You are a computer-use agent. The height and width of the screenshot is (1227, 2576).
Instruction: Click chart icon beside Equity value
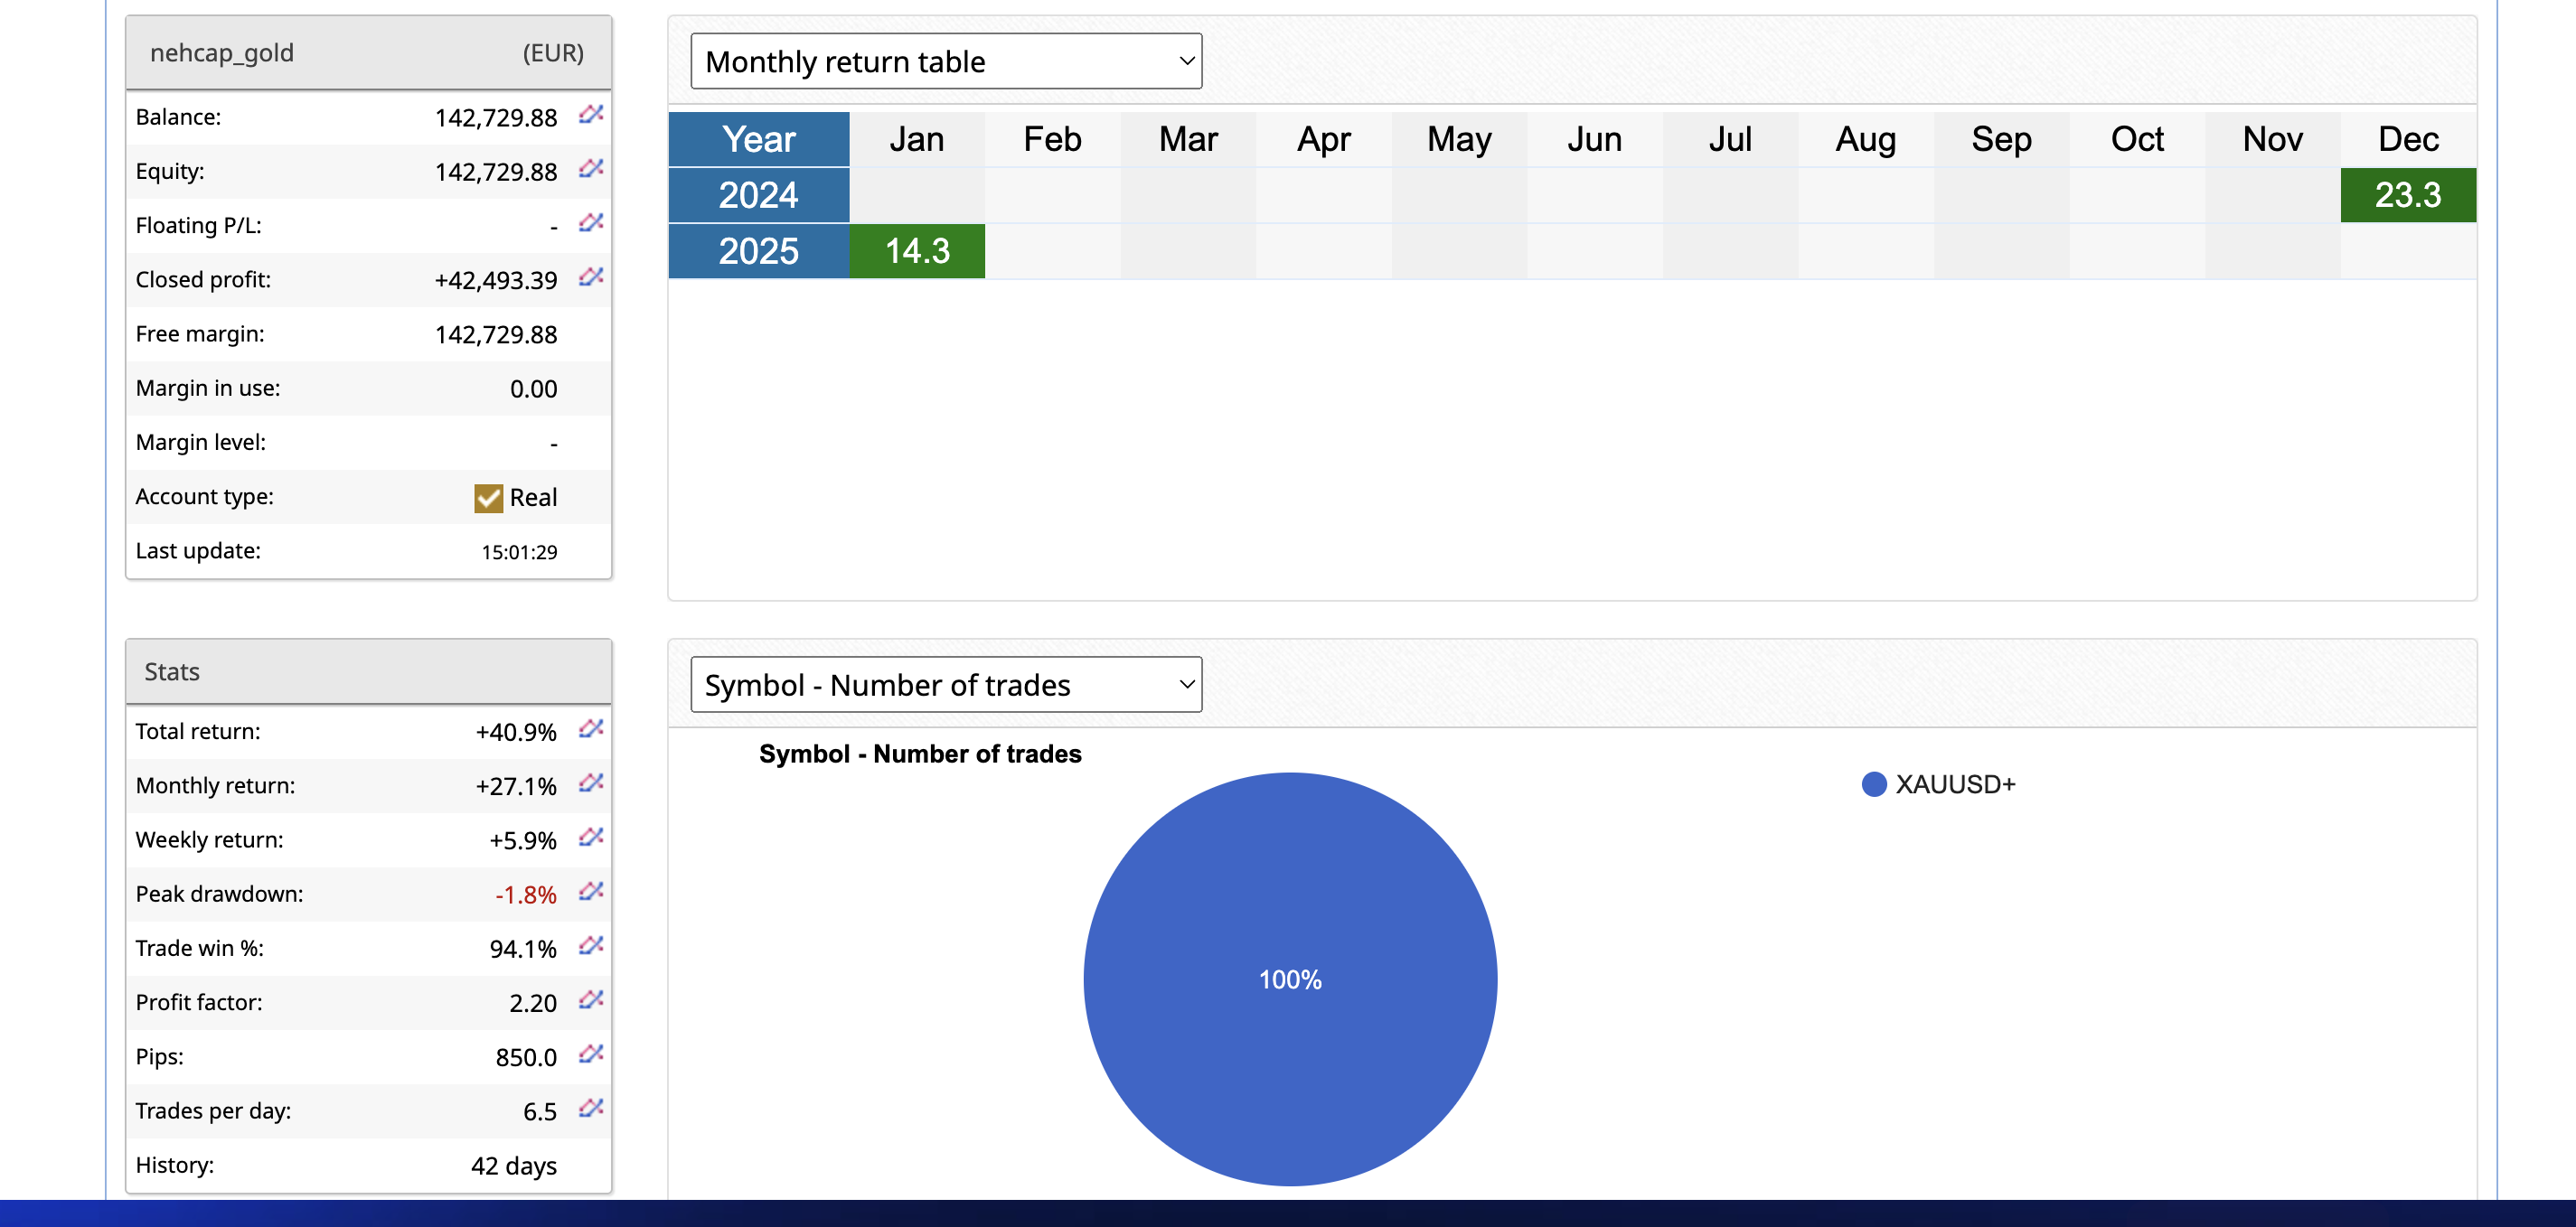click(591, 169)
